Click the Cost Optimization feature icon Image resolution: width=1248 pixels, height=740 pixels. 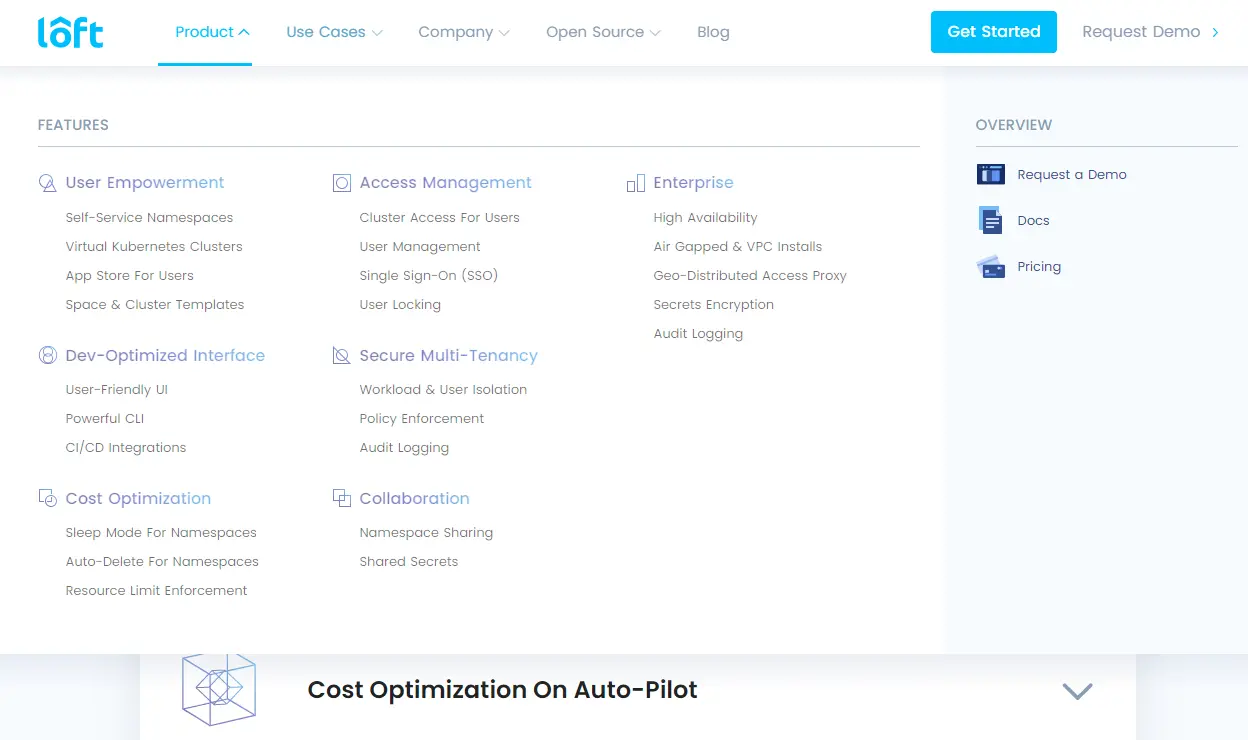tap(47, 498)
